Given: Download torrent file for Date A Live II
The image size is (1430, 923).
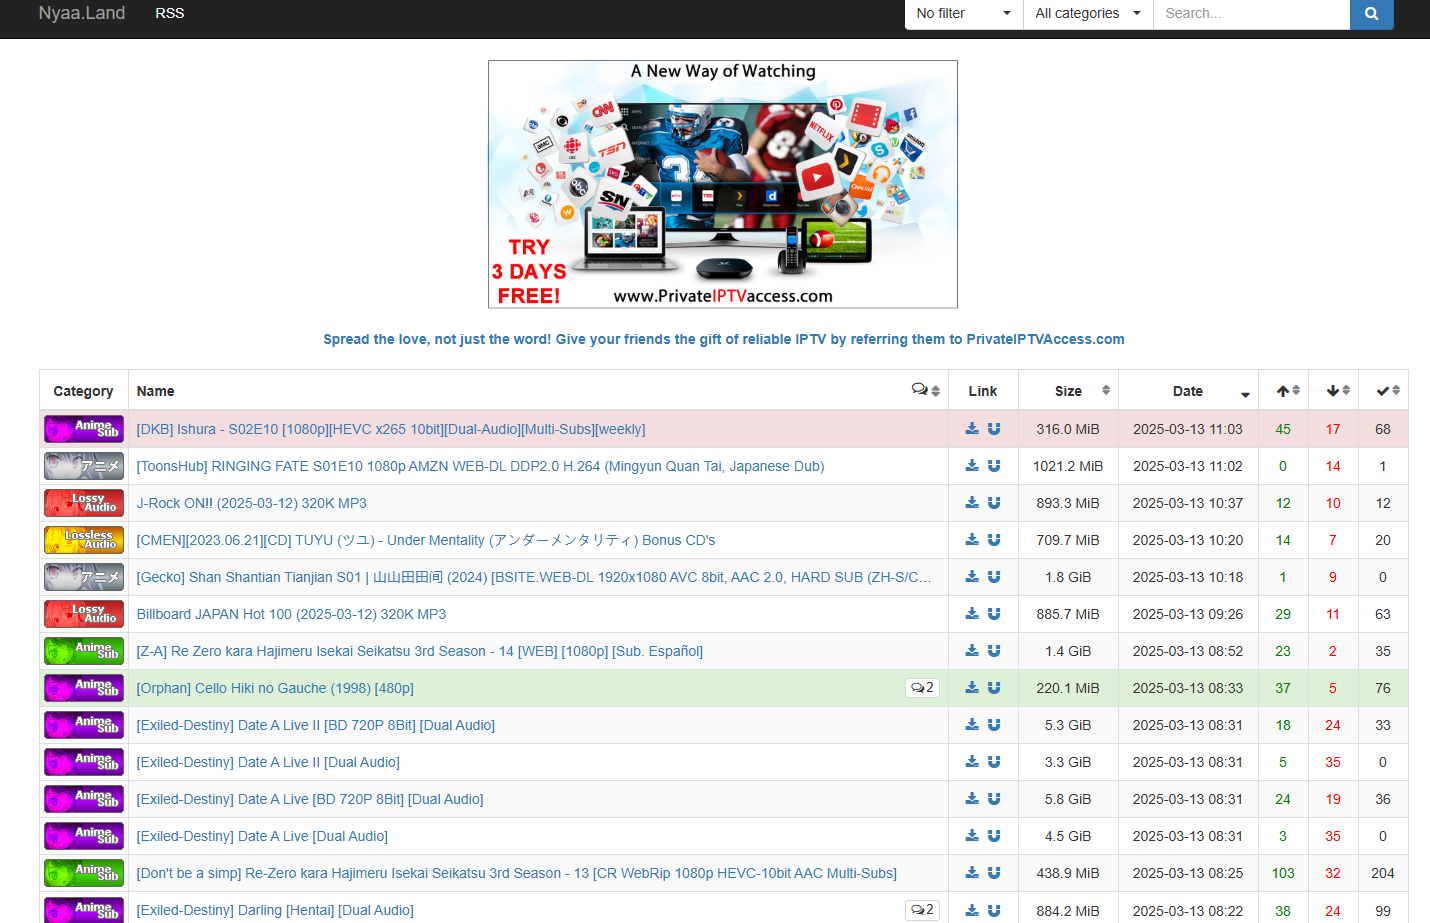Looking at the screenshot, I should coord(972,762).
